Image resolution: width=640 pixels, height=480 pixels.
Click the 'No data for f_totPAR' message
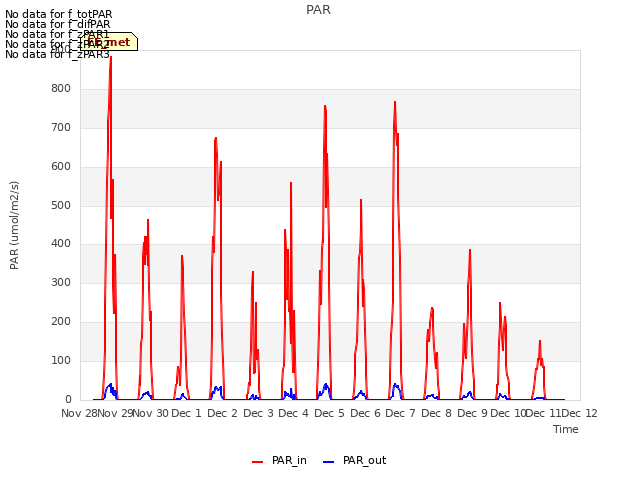58,15
